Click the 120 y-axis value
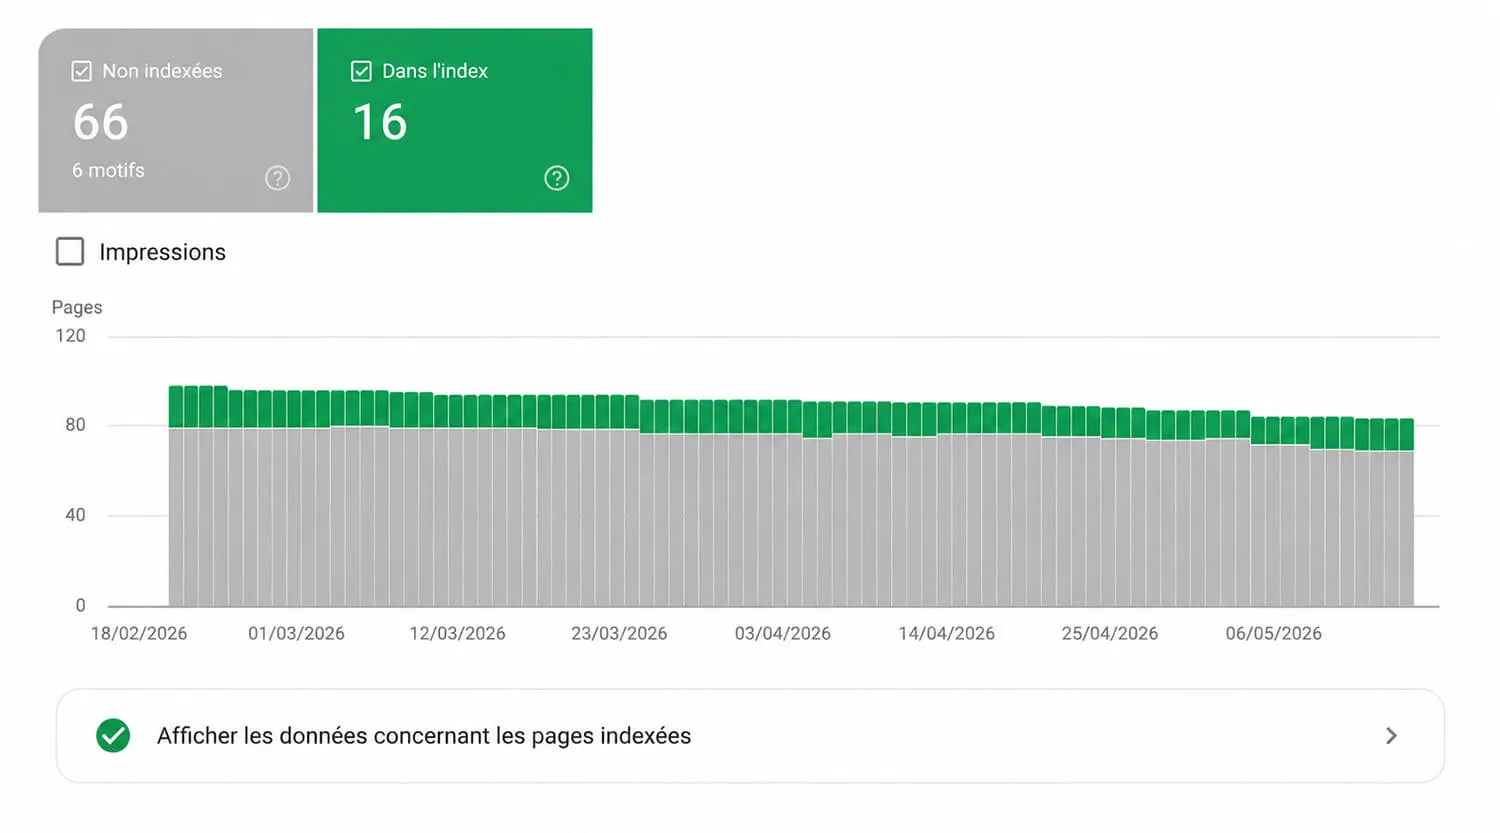 click(x=70, y=336)
